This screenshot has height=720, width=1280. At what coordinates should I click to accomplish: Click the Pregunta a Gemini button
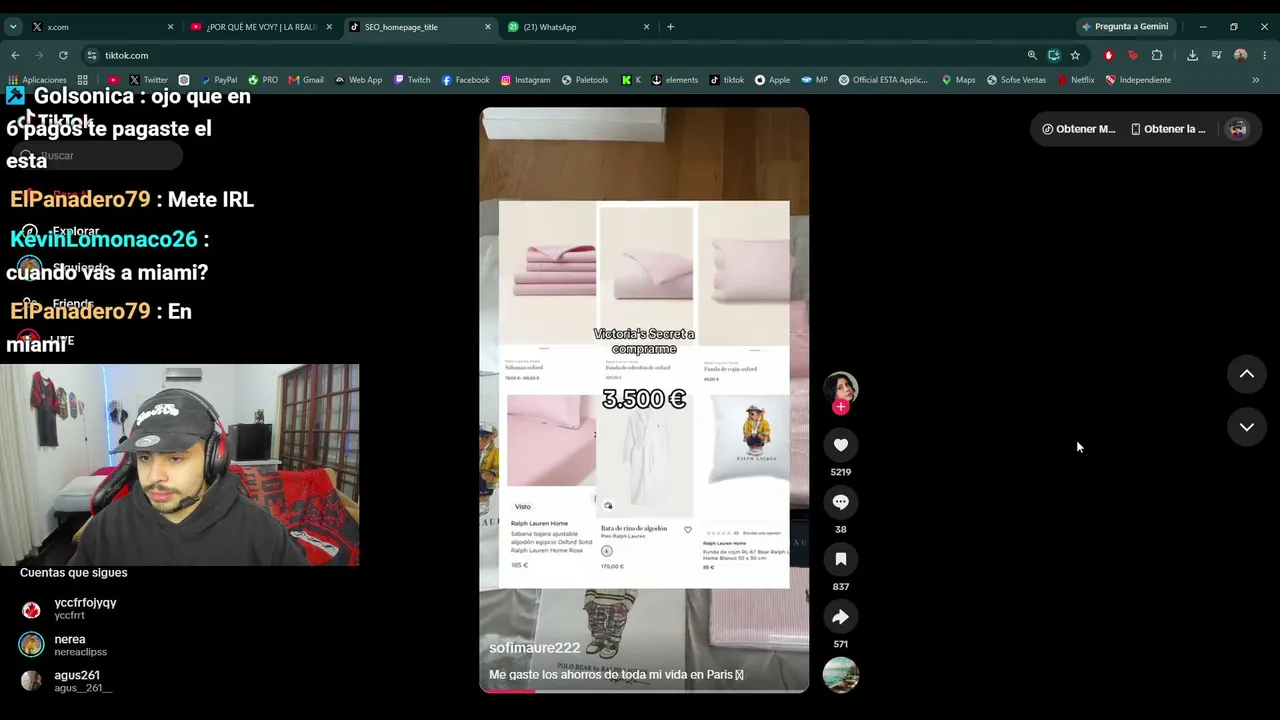(x=1125, y=27)
